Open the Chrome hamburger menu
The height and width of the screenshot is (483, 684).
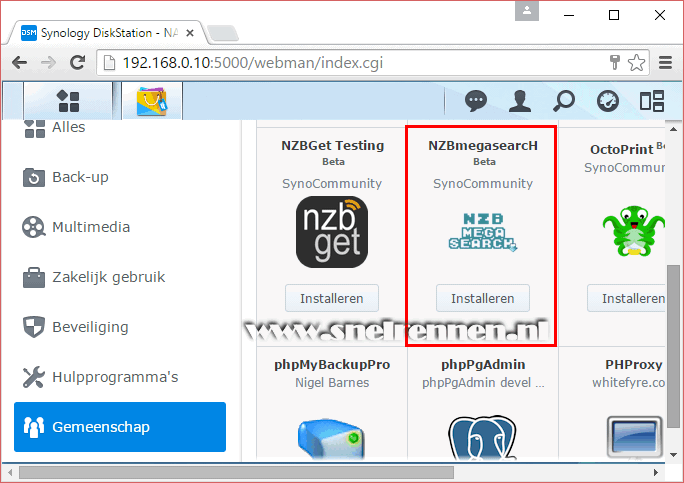point(665,63)
